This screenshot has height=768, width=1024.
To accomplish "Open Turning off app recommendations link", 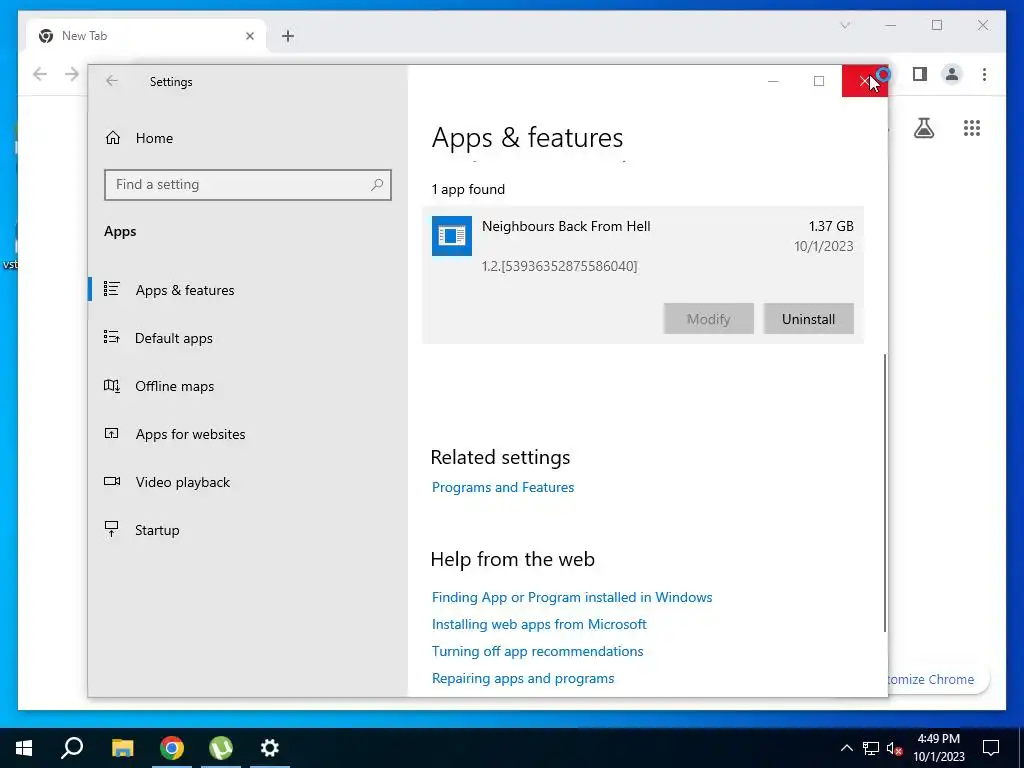I will [x=537, y=651].
